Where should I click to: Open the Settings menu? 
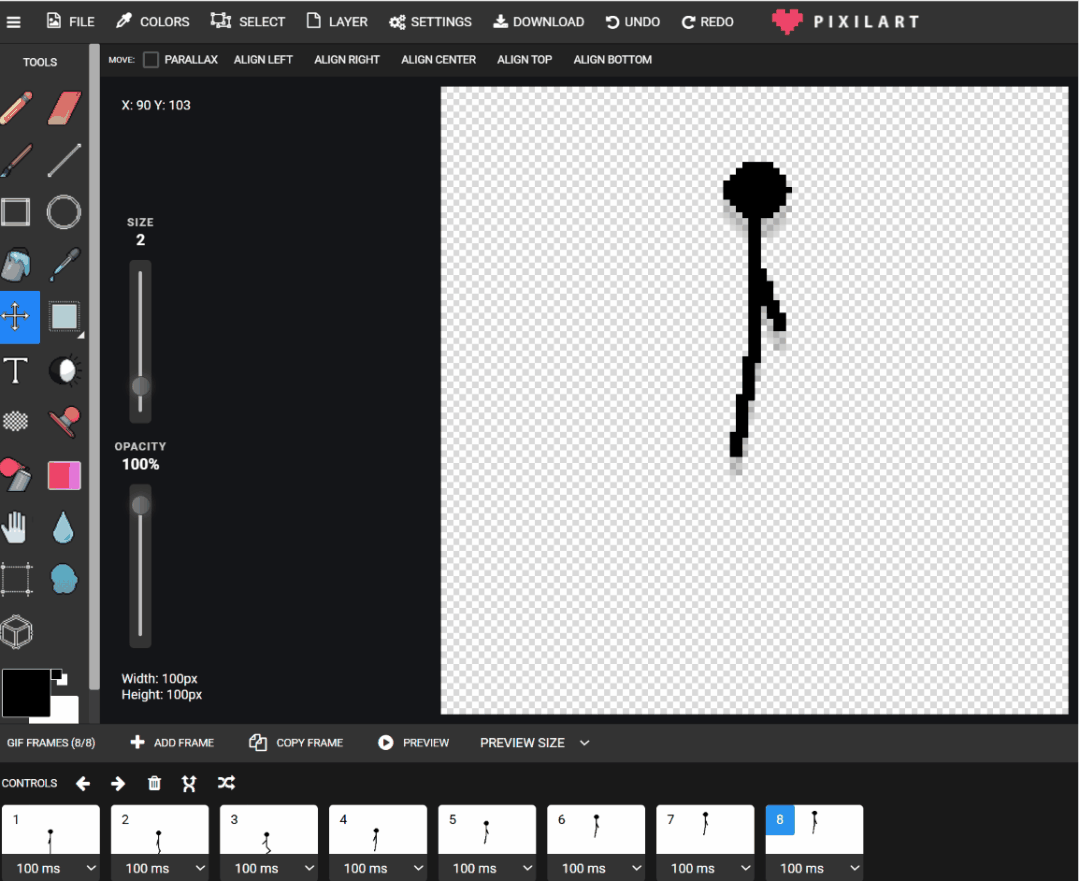(x=431, y=22)
